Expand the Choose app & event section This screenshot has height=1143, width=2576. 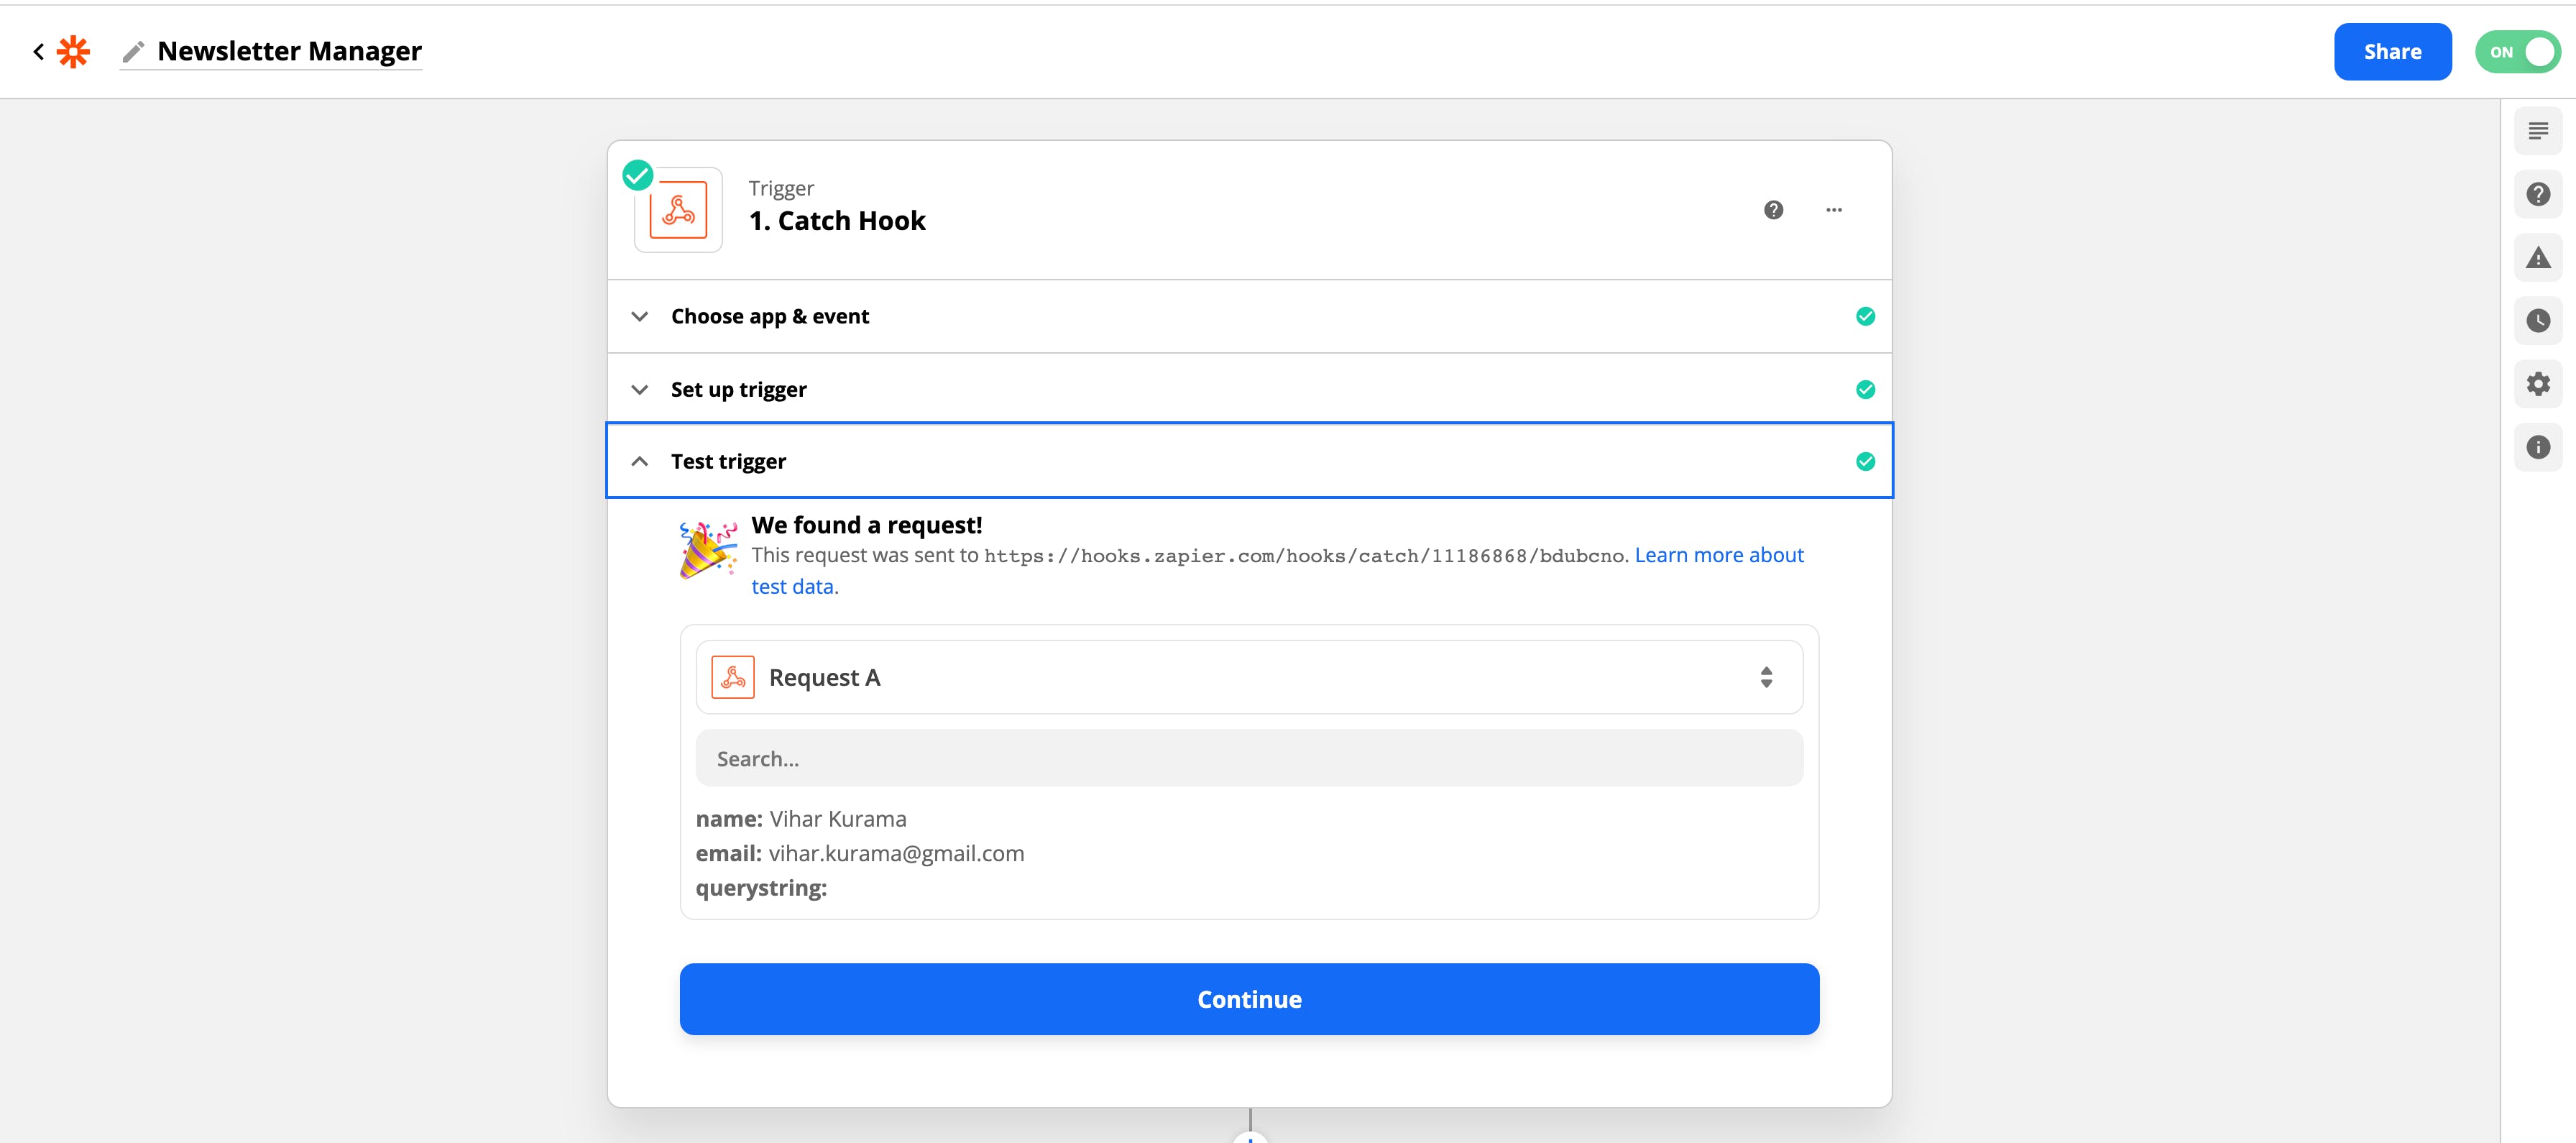[x=770, y=316]
